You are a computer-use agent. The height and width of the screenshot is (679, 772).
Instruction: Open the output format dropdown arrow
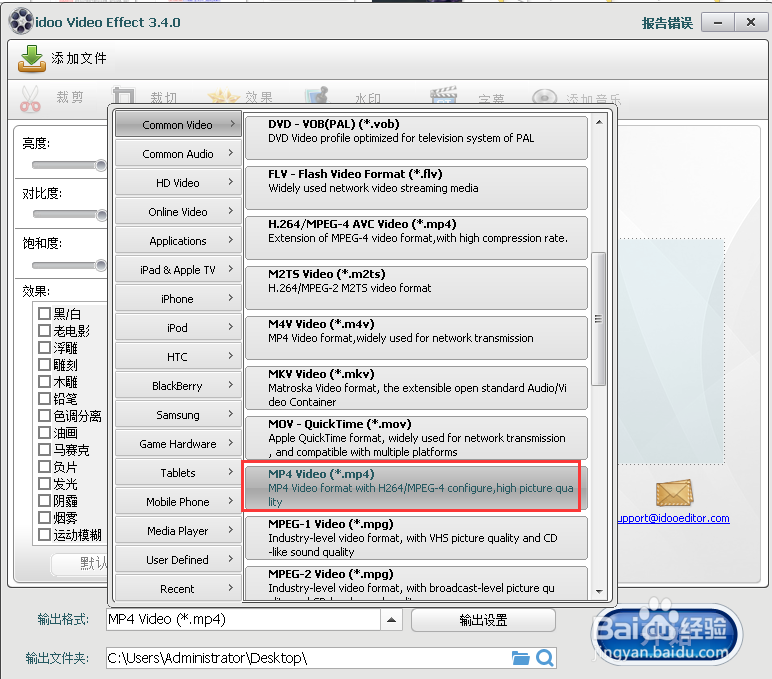[x=391, y=620]
